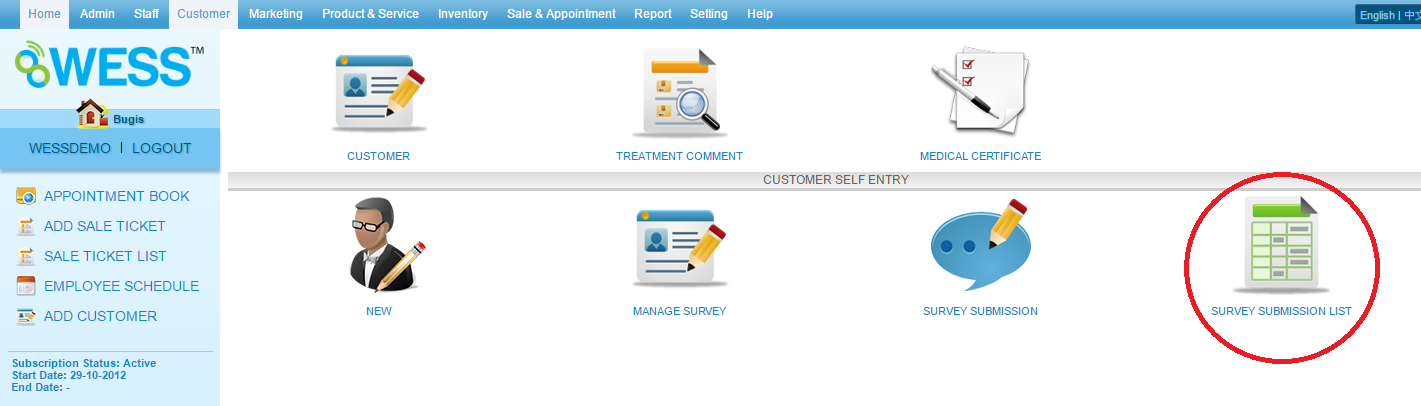This screenshot has height=406, width=1421.
Task: Click the Bugis branch name
Action: [x=128, y=119]
